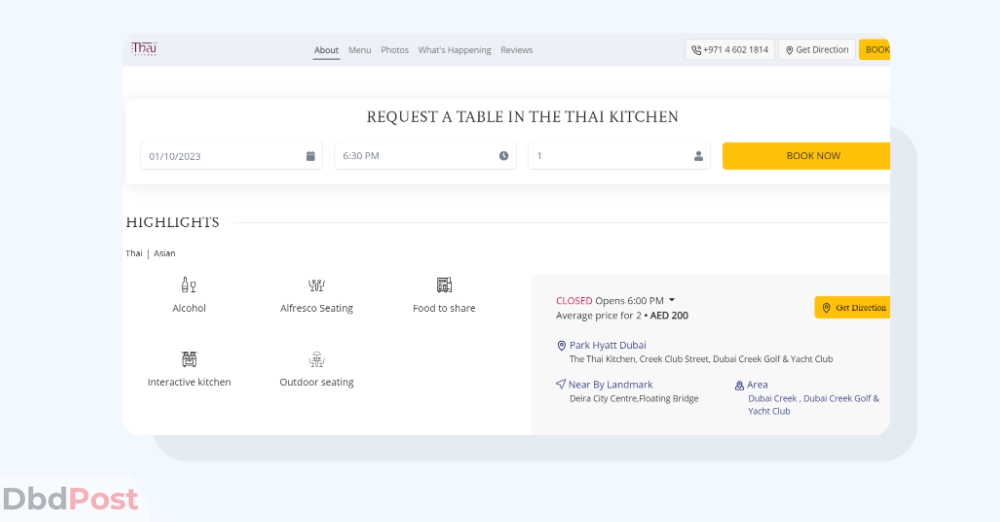1000x522 pixels.
Task: Click the Thai Kitchen logo
Action: pyautogui.click(x=144, y=49)
